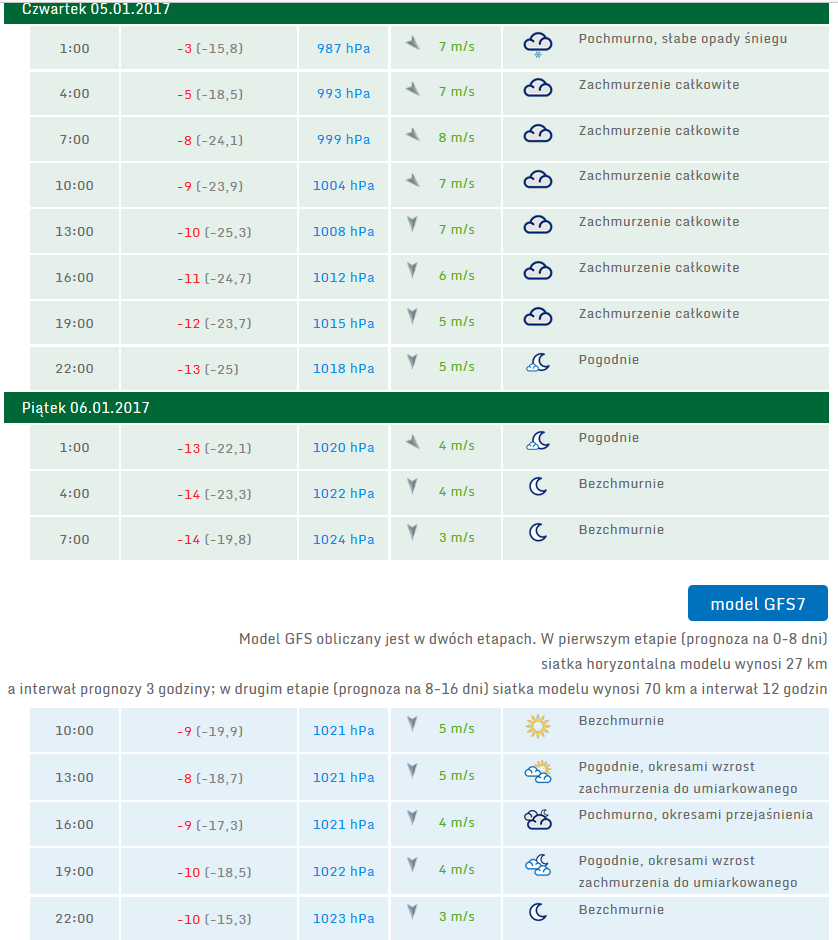Select the cloud icon in the 1004 hPa row
Screen dimensions: 838x940
[538, 180]
